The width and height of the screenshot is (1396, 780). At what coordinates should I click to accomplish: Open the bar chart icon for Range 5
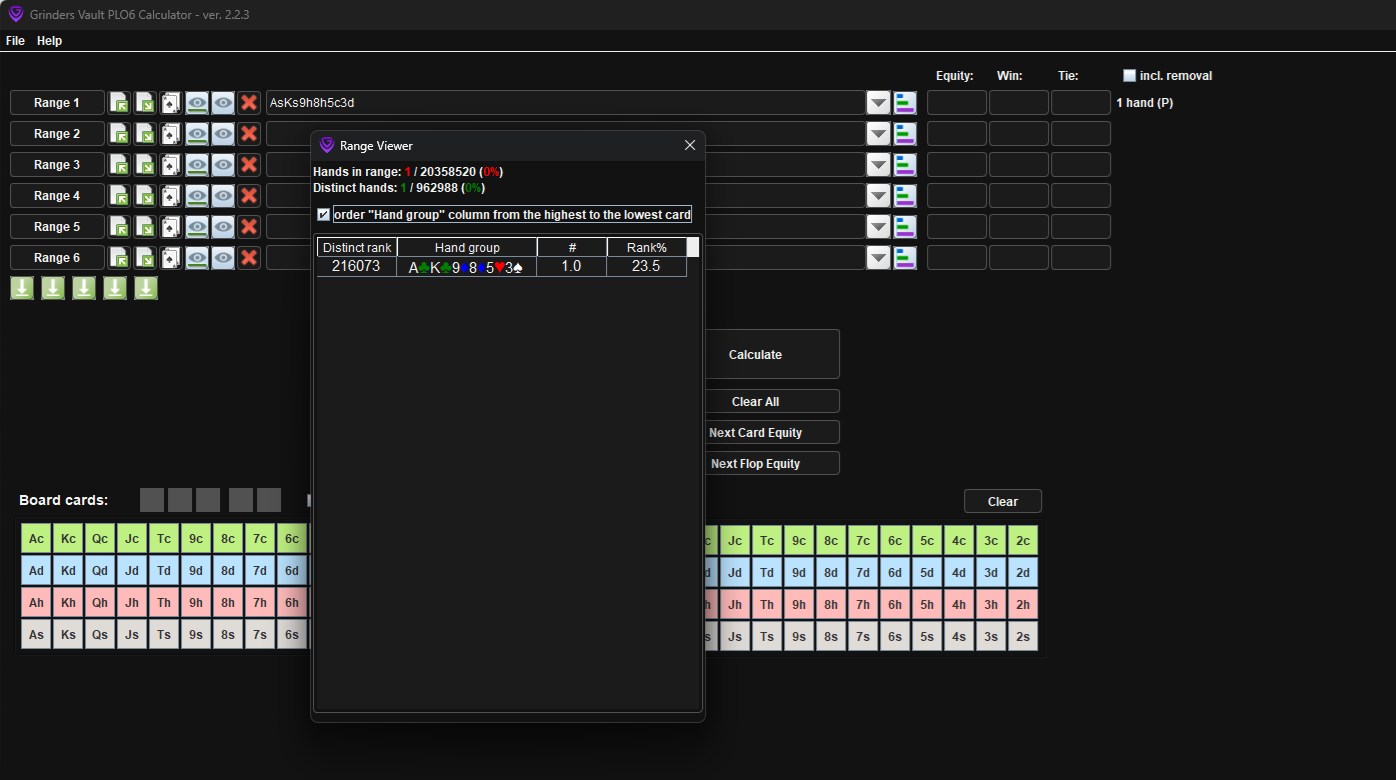click(x=905, y=227)
